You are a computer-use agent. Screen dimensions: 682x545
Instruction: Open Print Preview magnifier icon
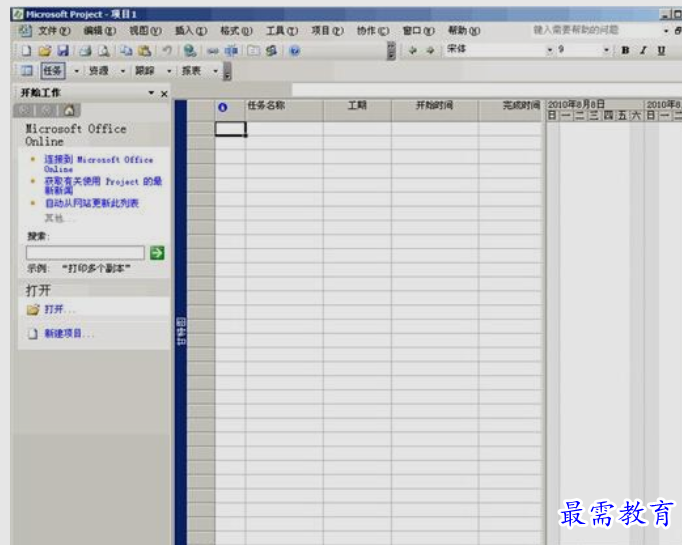click(104, 51)
